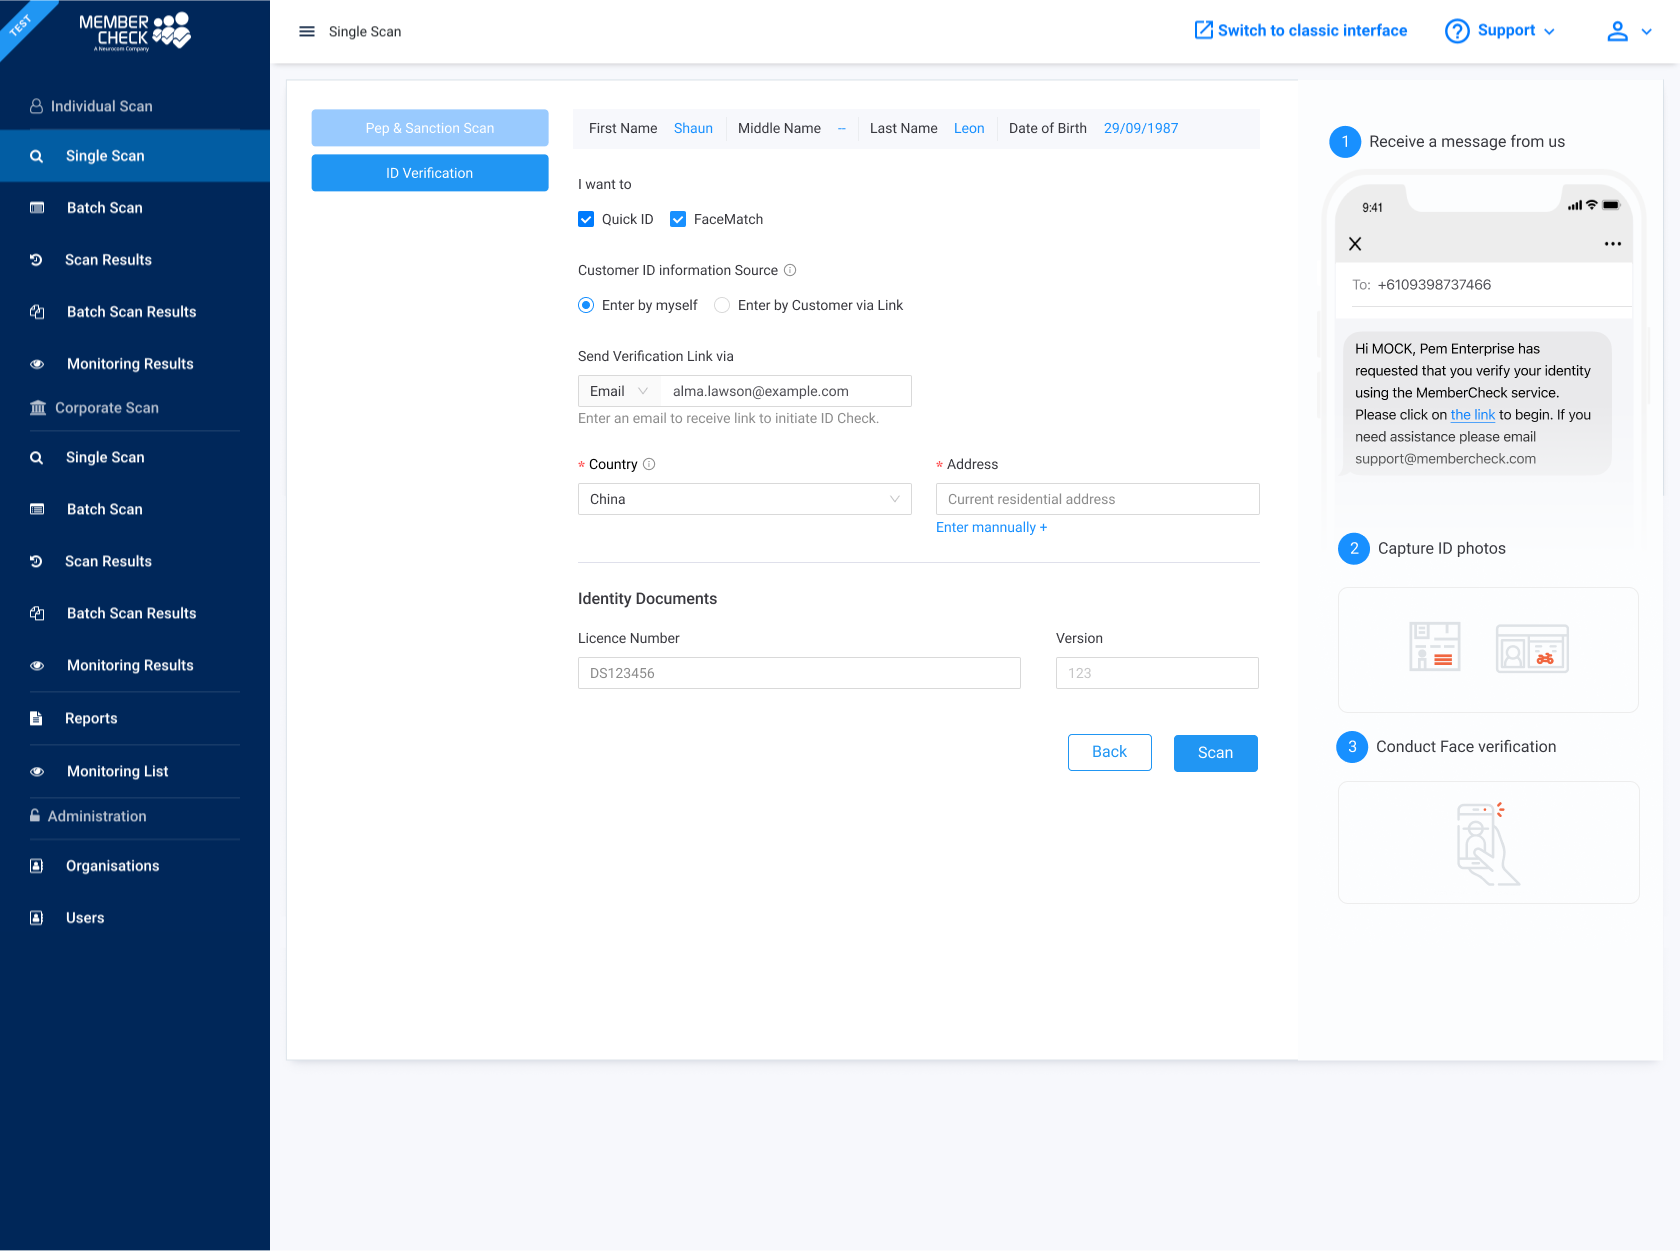Select Enter by Customer via Link radio
Screen dimensions: 1680x1251
point(722,305)
